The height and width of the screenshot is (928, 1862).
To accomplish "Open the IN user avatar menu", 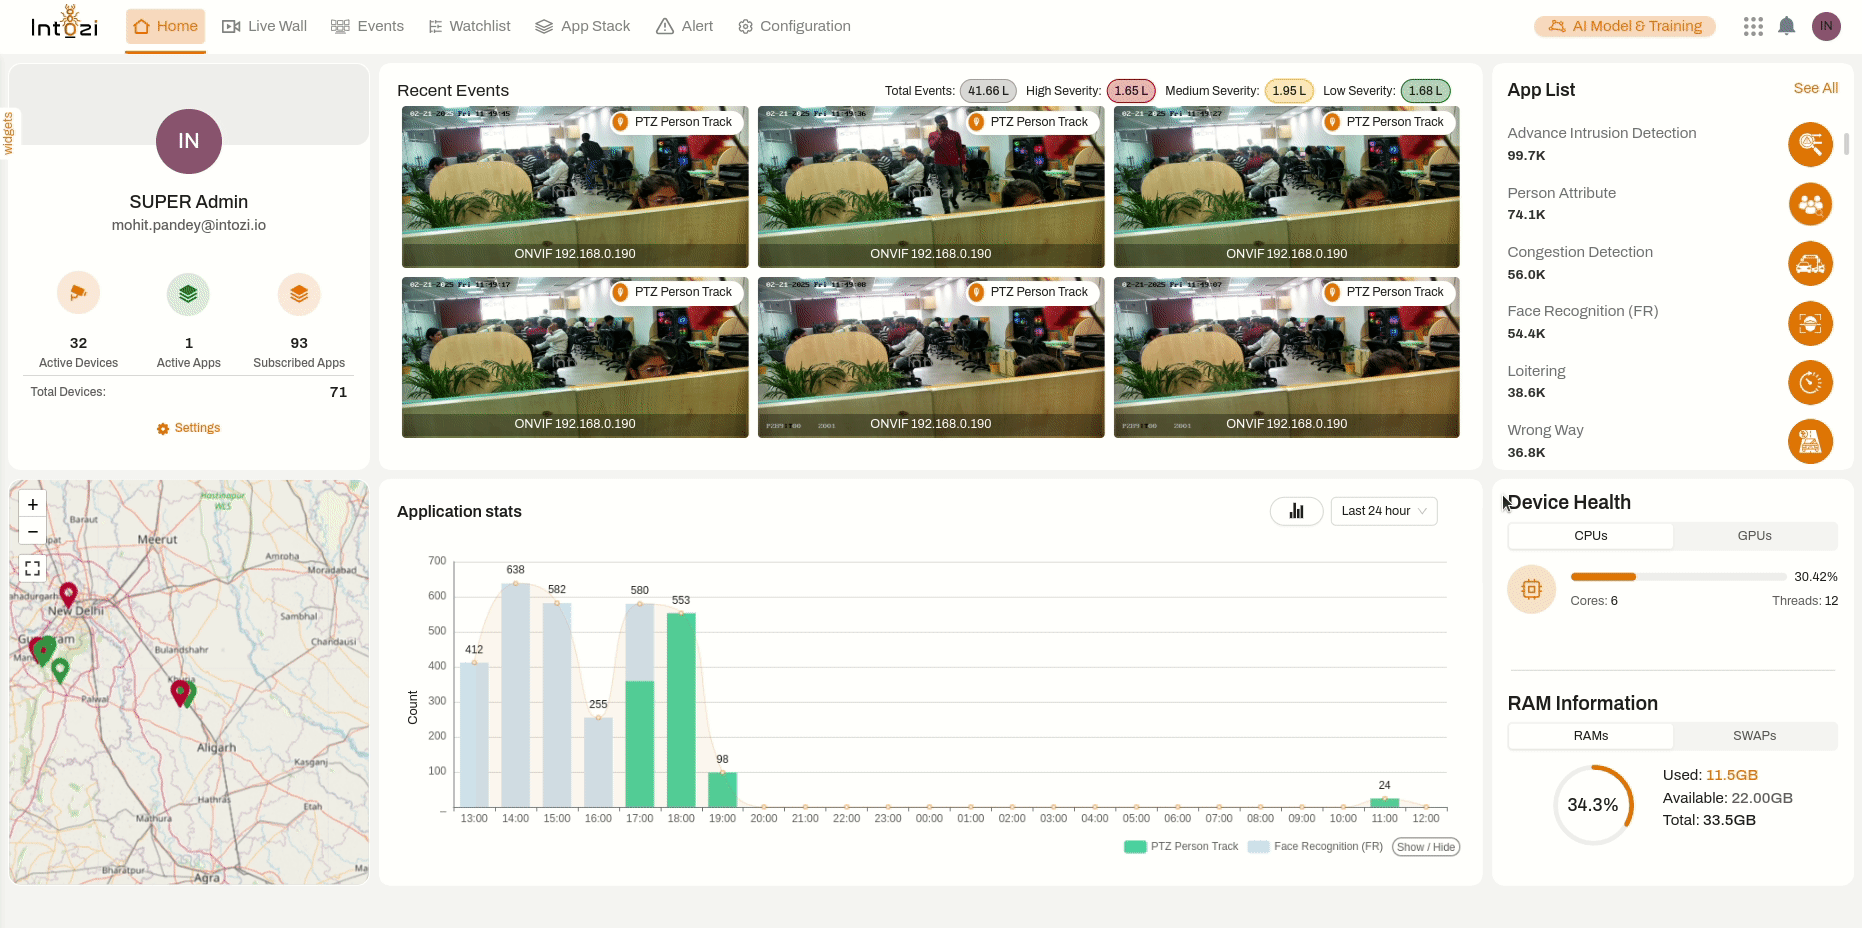I will 1826,26.
